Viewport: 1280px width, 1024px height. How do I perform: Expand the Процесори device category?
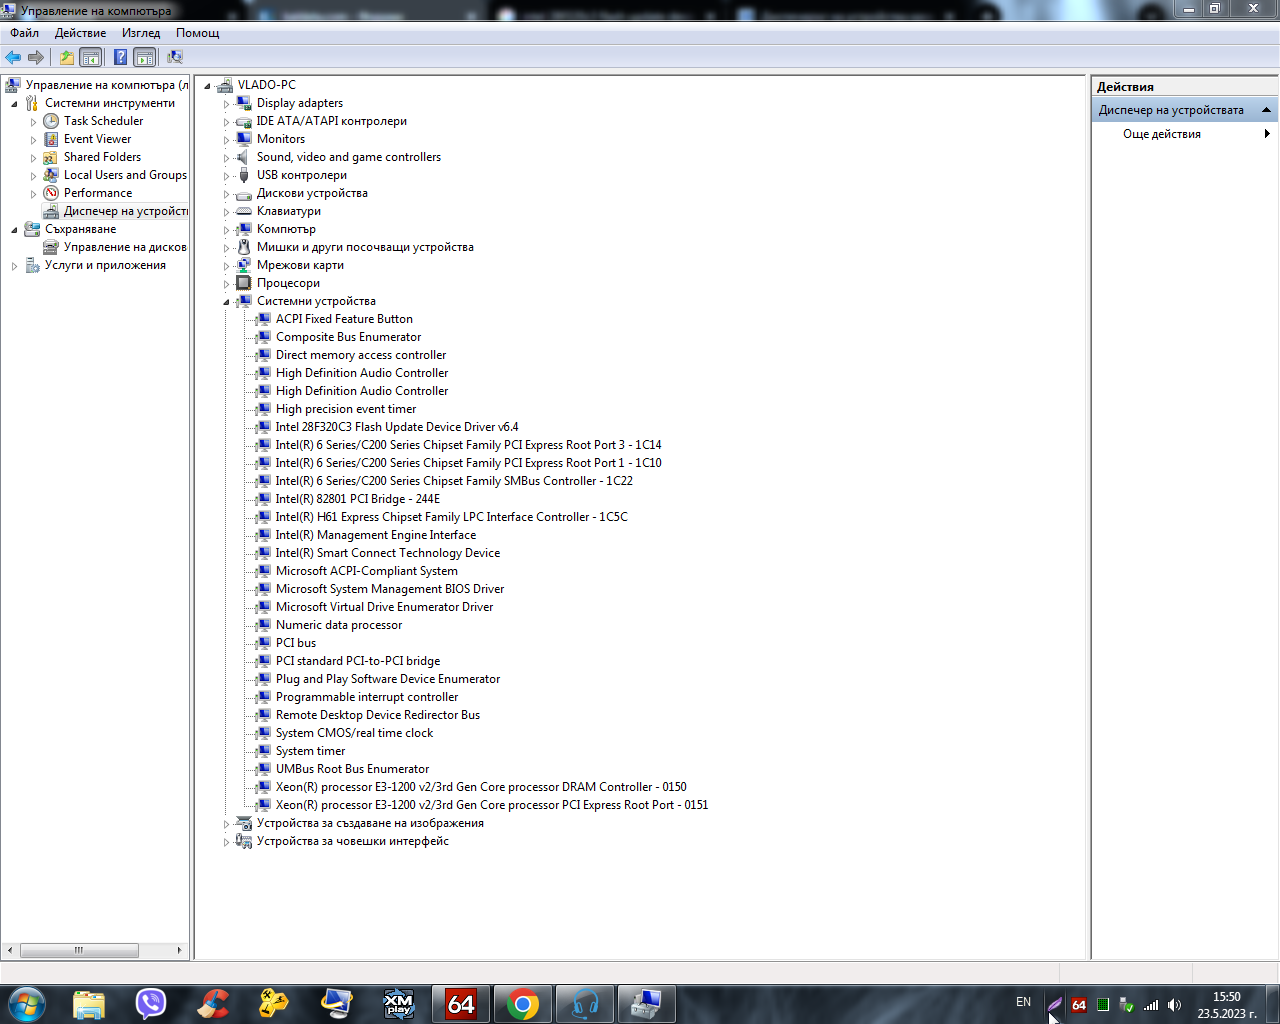pyautogui.click(x=227, y=284)
